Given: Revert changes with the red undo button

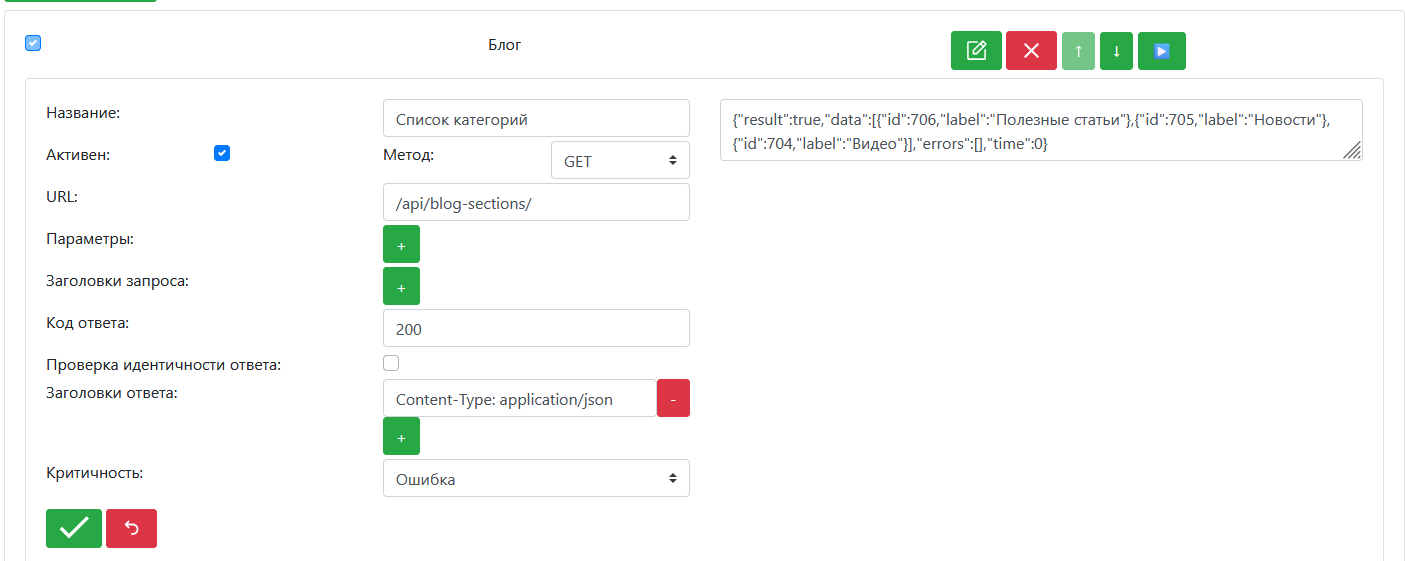Looking at the screenshot, I should coord(131,529).
